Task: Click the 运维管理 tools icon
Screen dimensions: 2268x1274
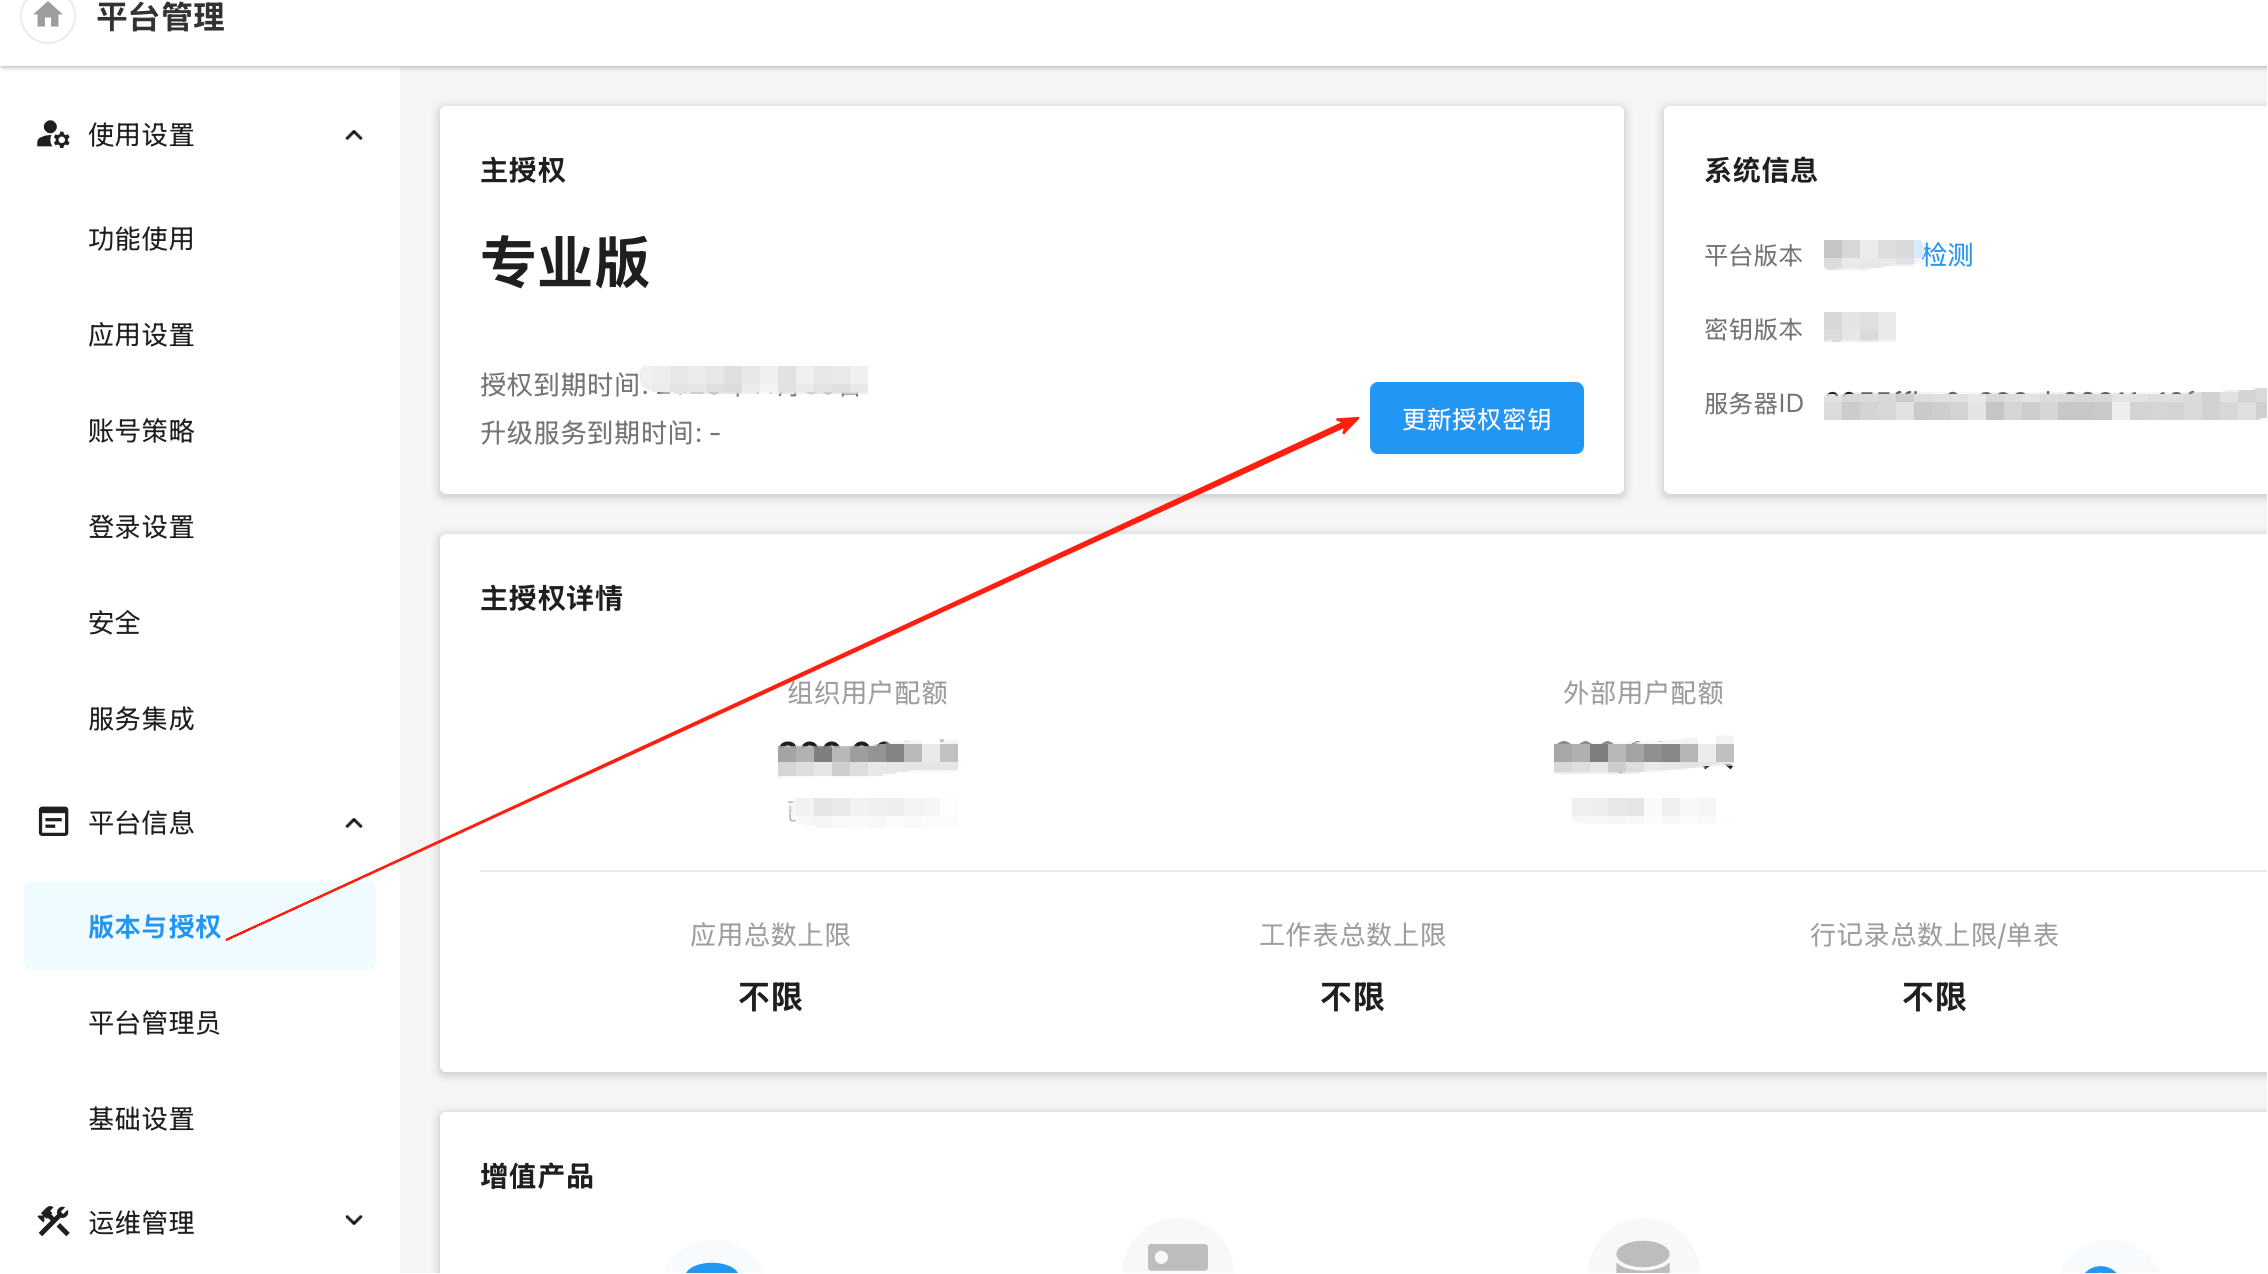Action: pyautogui.click(x=53, y=1221)
